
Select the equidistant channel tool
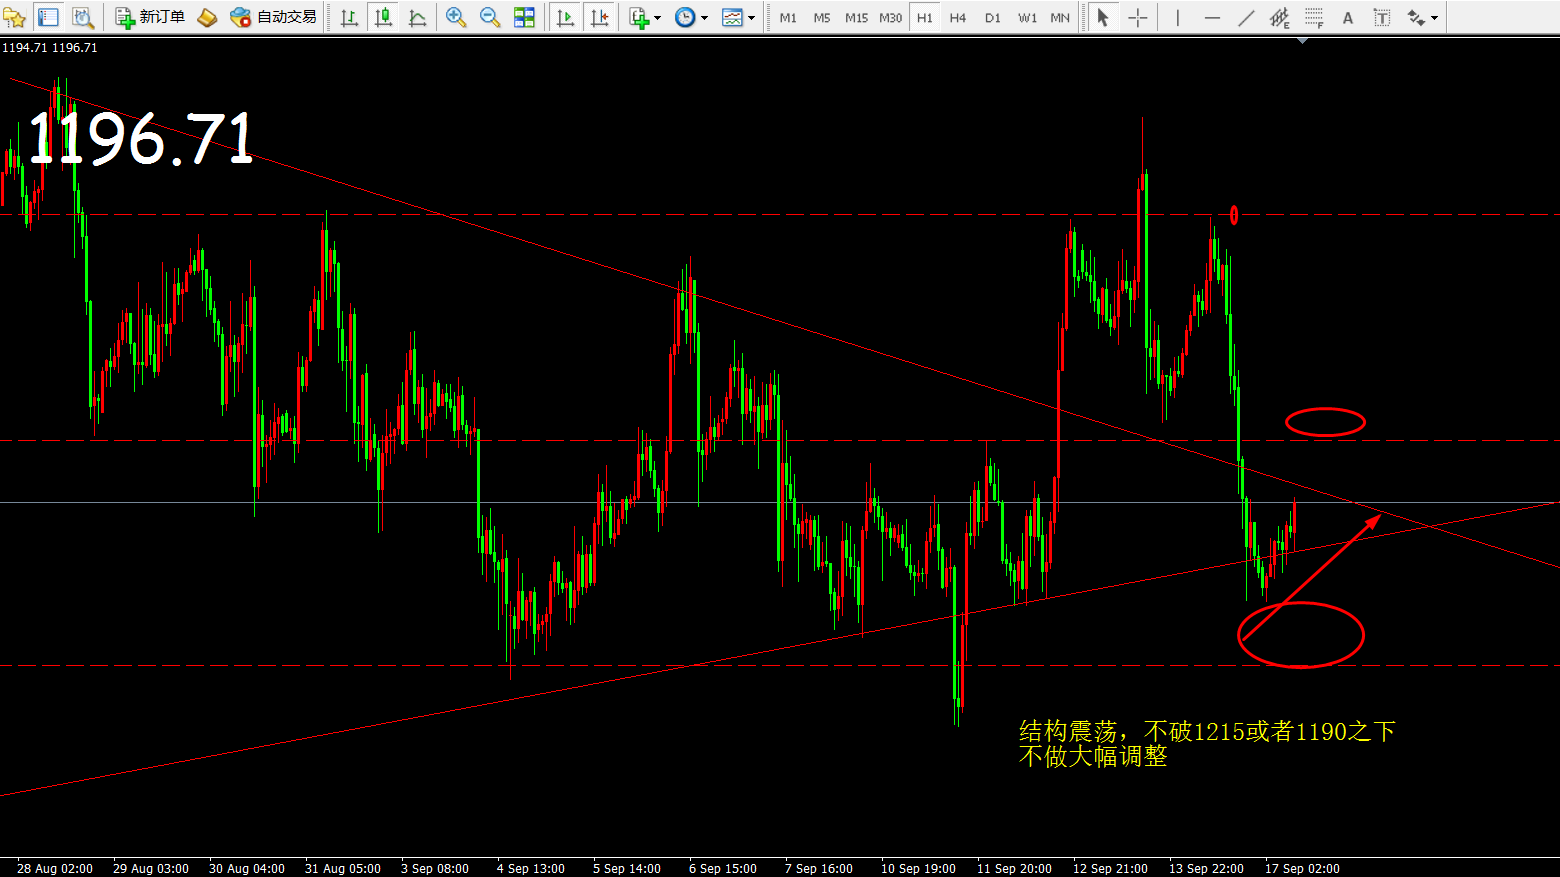click(x=1280, y=17)
